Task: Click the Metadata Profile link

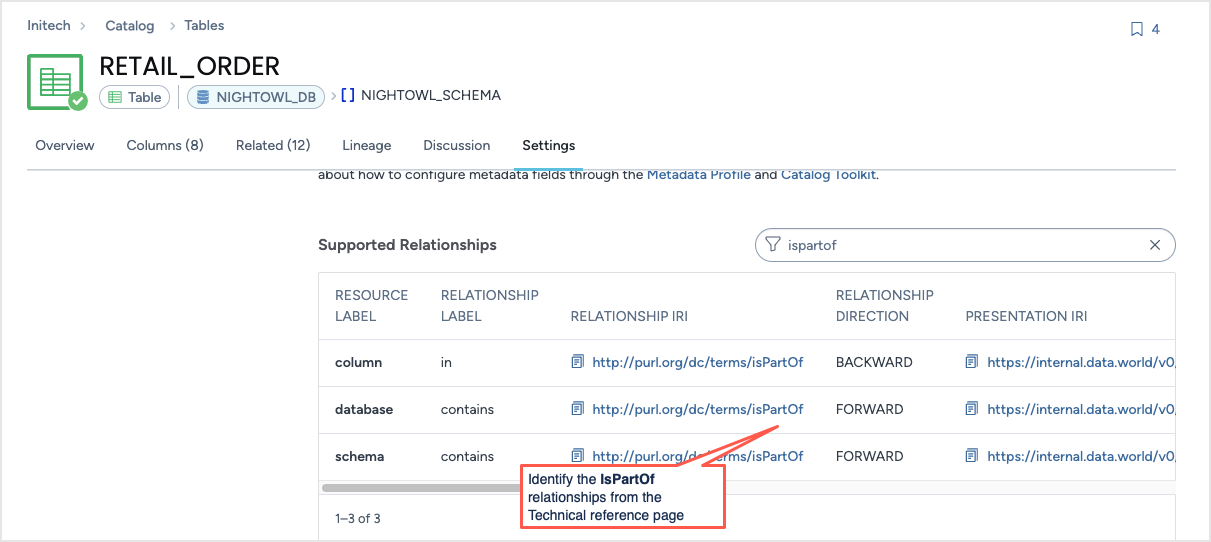Action: coord(698,175)
